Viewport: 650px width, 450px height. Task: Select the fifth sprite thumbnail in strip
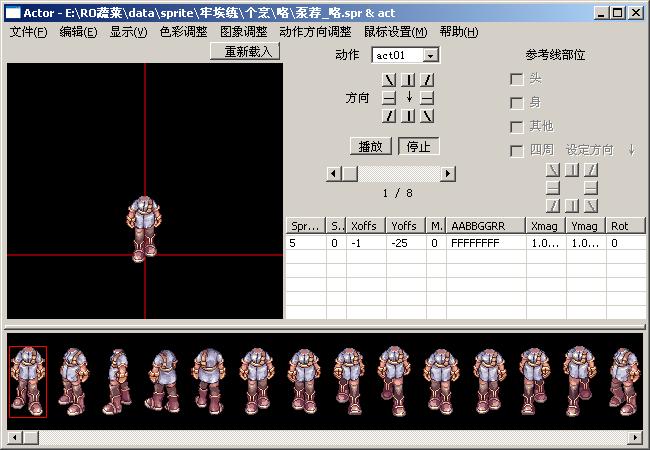click(x=209, y=382)
